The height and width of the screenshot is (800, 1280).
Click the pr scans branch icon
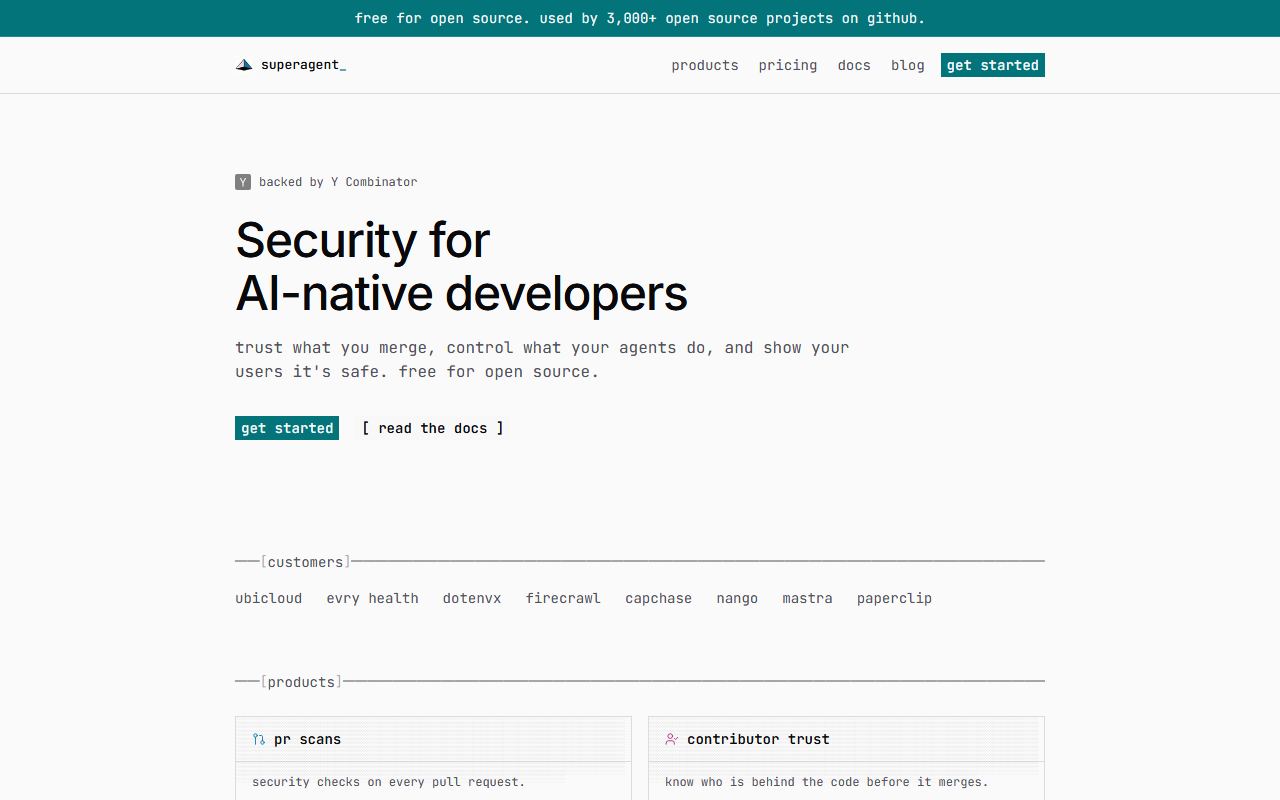pos(259,739)
